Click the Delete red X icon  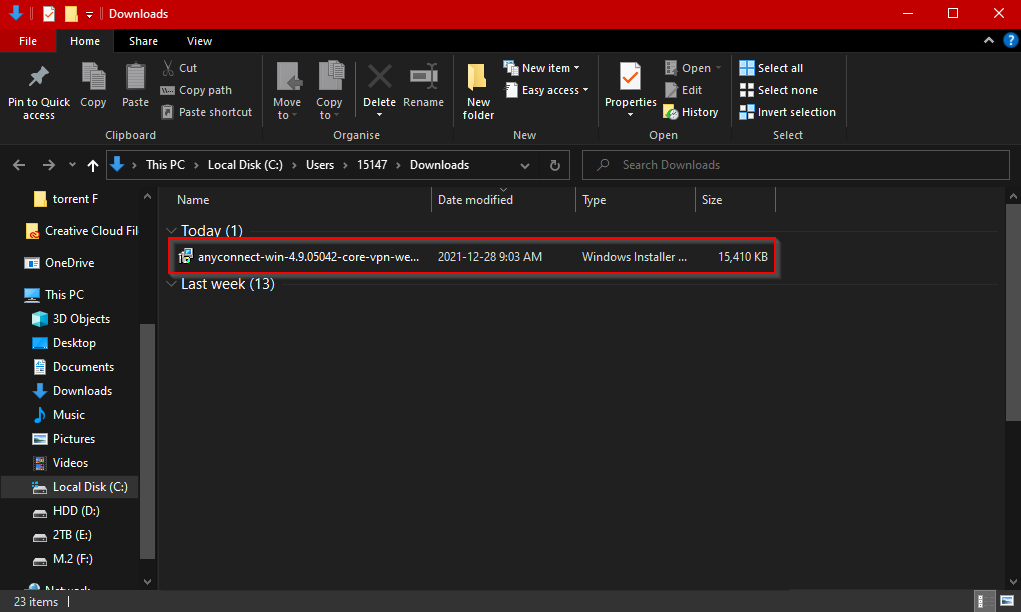(x=380, y=77)
